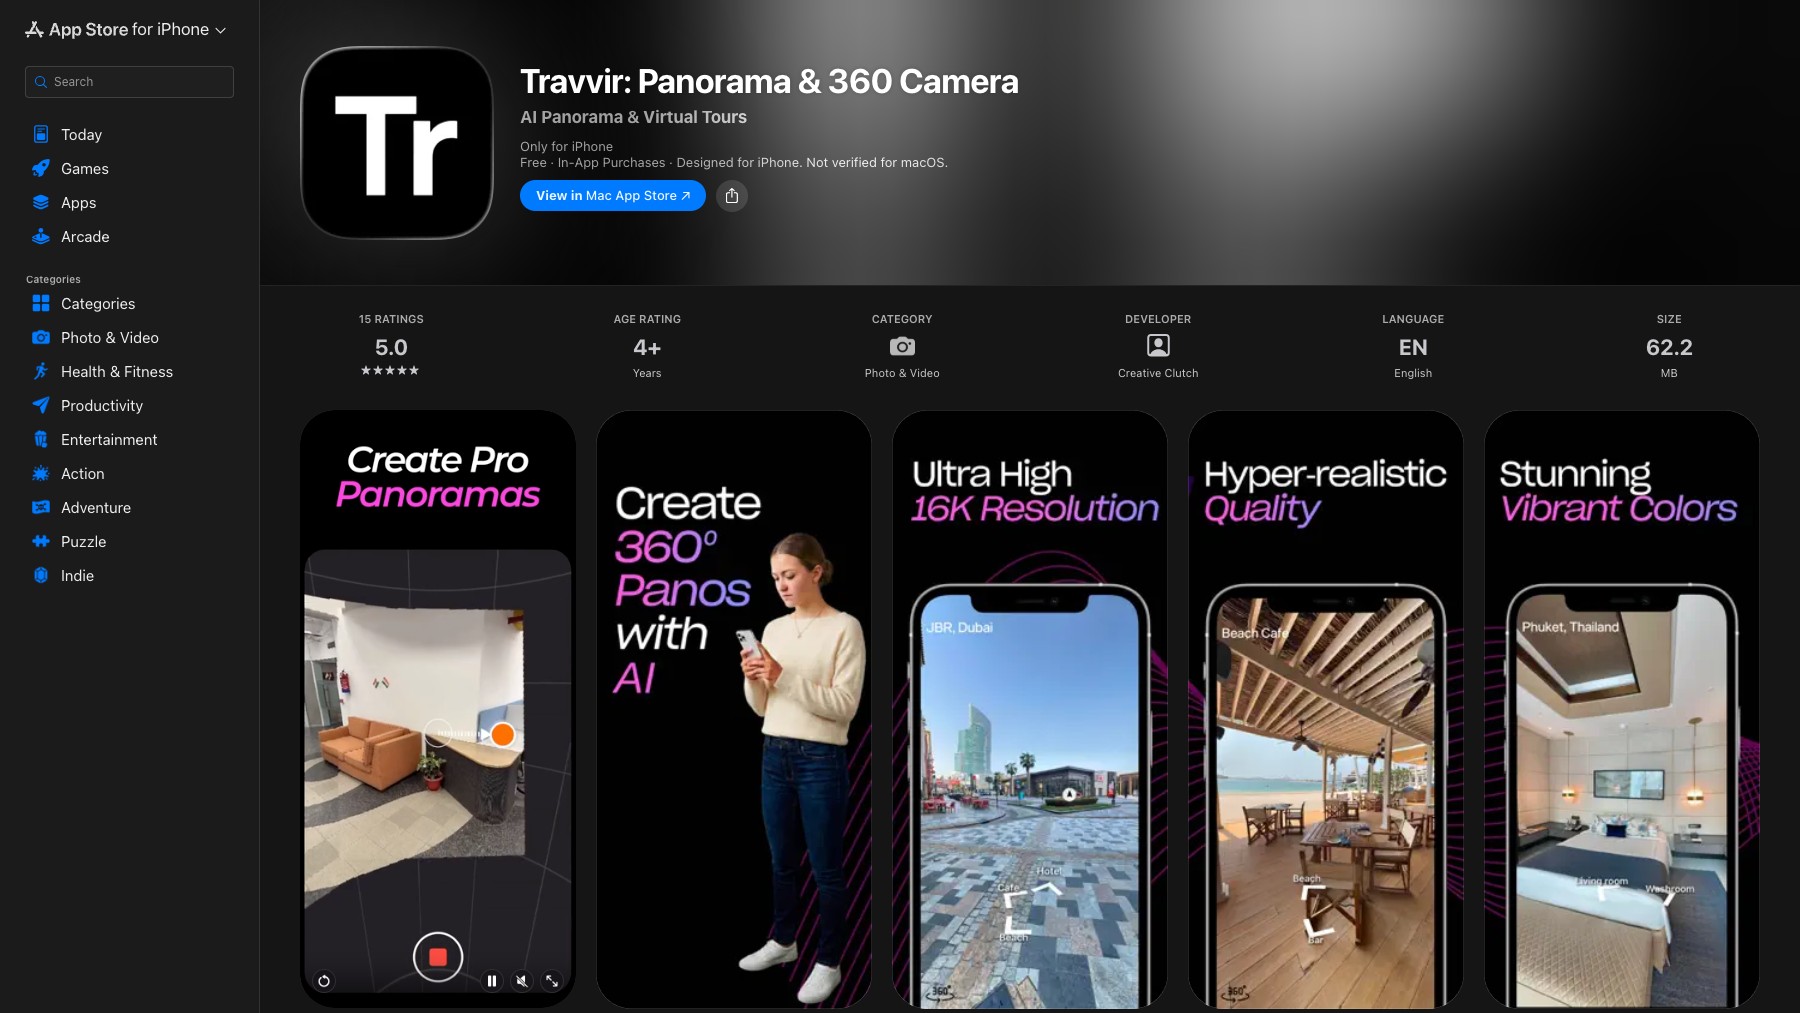The width and height of the screenshot is (1800, 1013).
Task: Open Ultra High 16K Resolution screenshot
Action: pos(1030,709)
